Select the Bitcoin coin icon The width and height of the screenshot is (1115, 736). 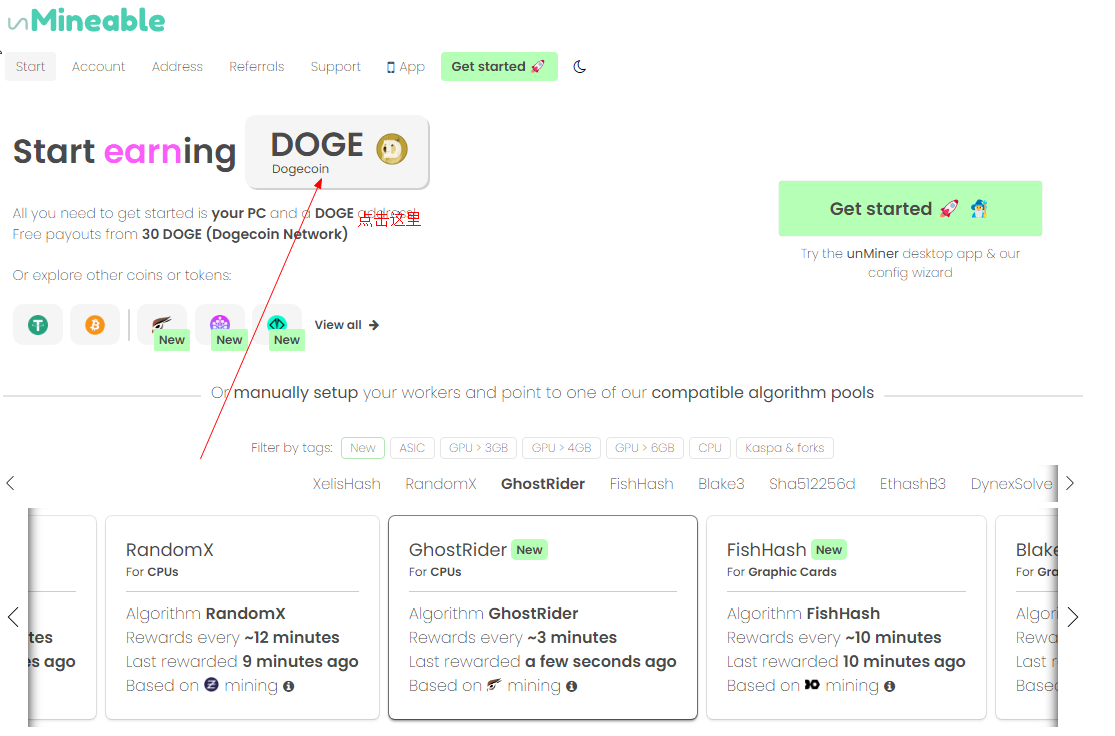(95, 325)
